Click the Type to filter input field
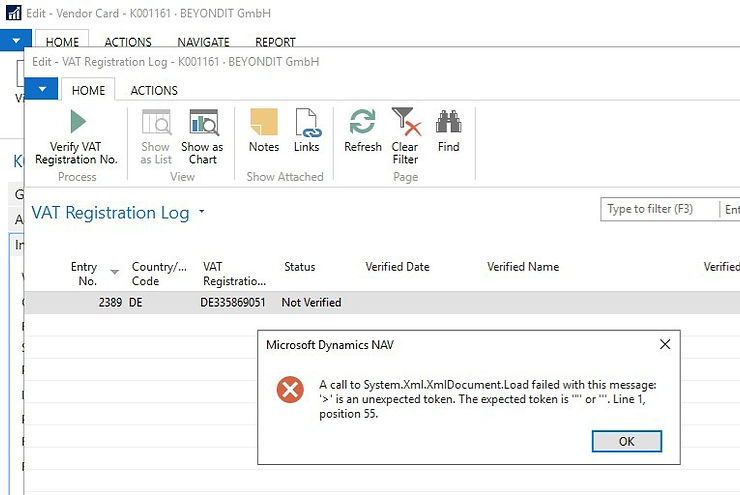The width and height of the screenshot is (740, 495). coord(660,209)
